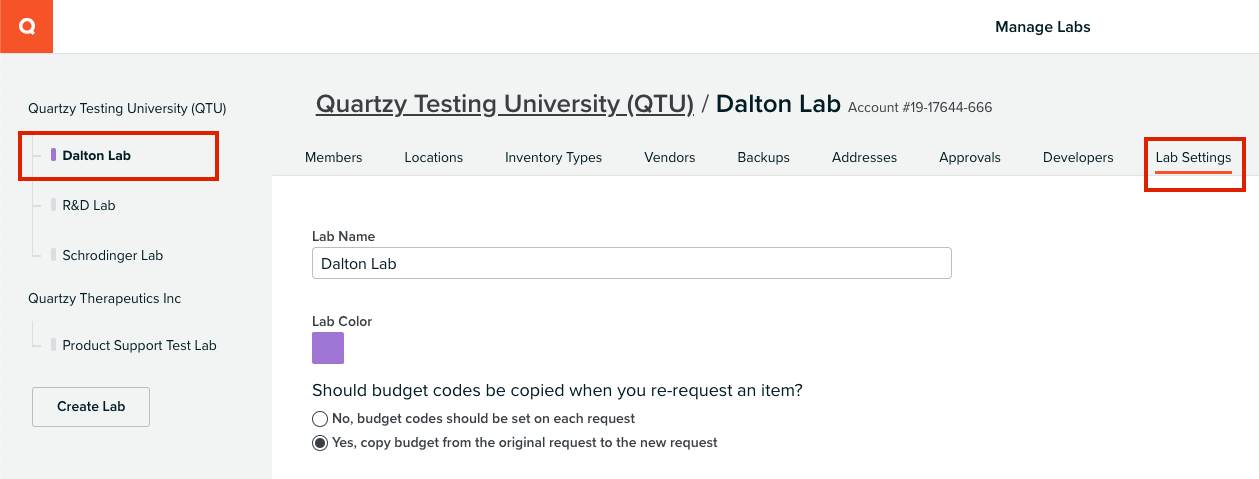This screenshot has width=1259, height=479.
Task: Click the Lab Name input field
Action: (632, 263)
